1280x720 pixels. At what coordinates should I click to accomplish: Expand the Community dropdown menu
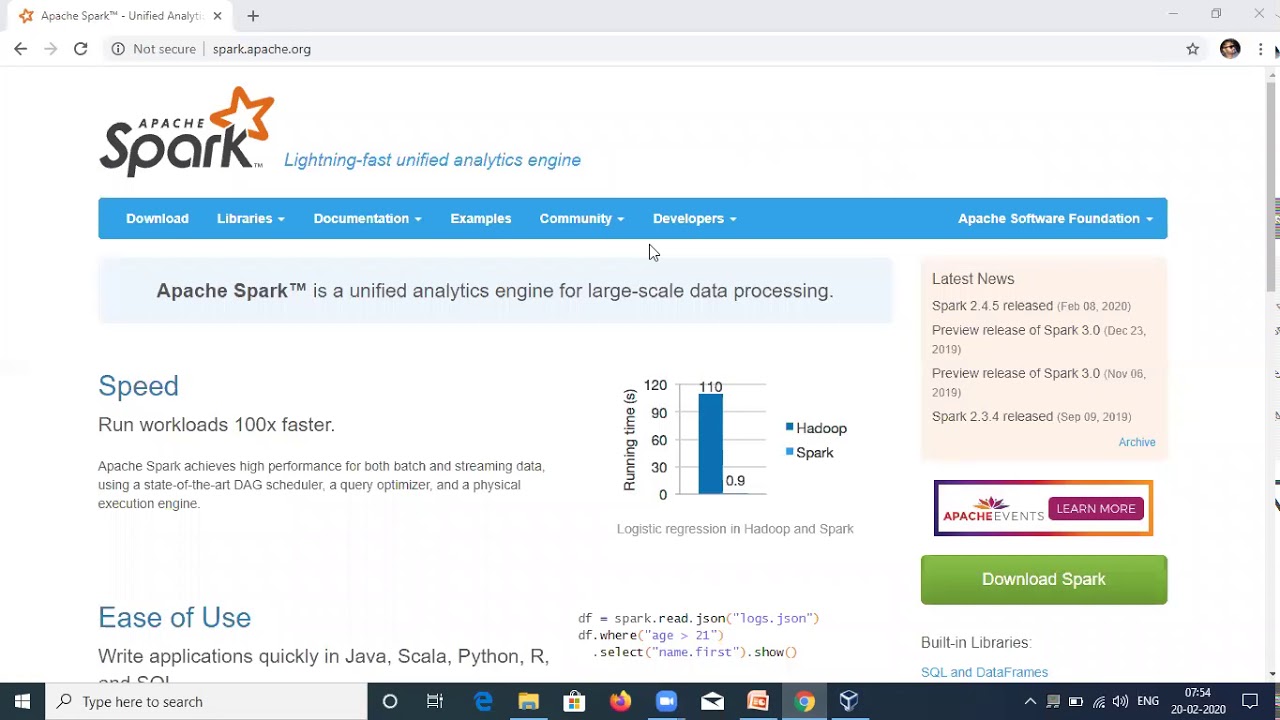click(x=581, y=218)
